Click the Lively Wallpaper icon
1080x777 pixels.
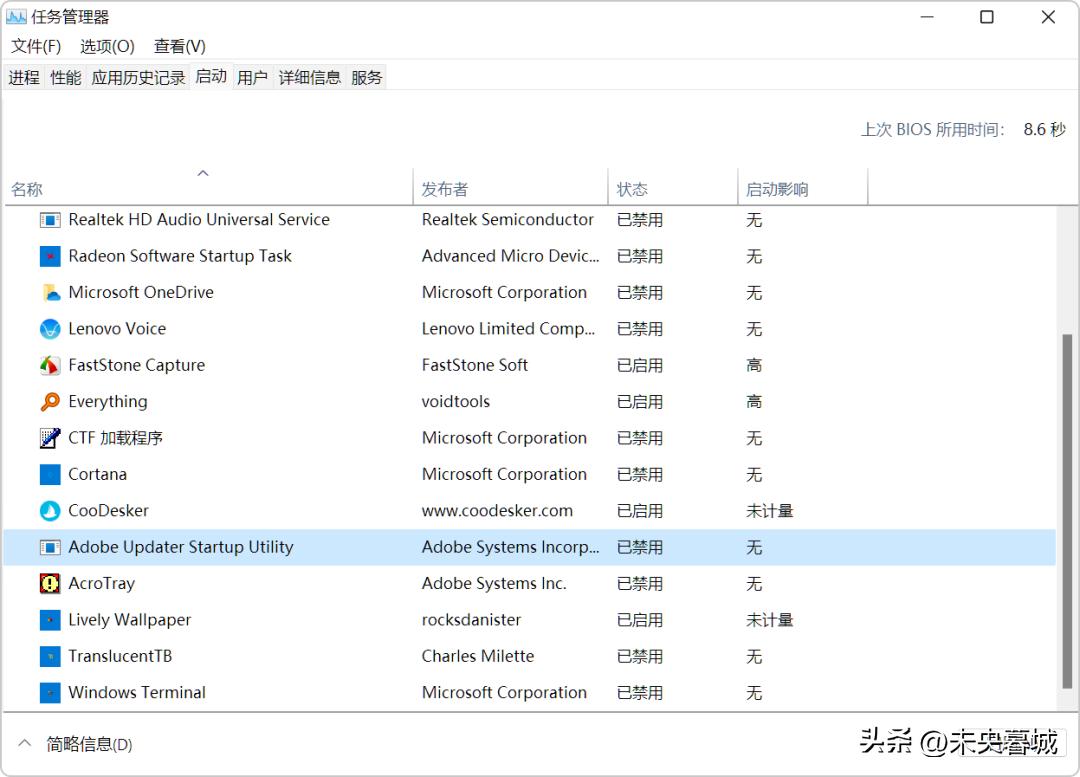[x=50, y=620]
